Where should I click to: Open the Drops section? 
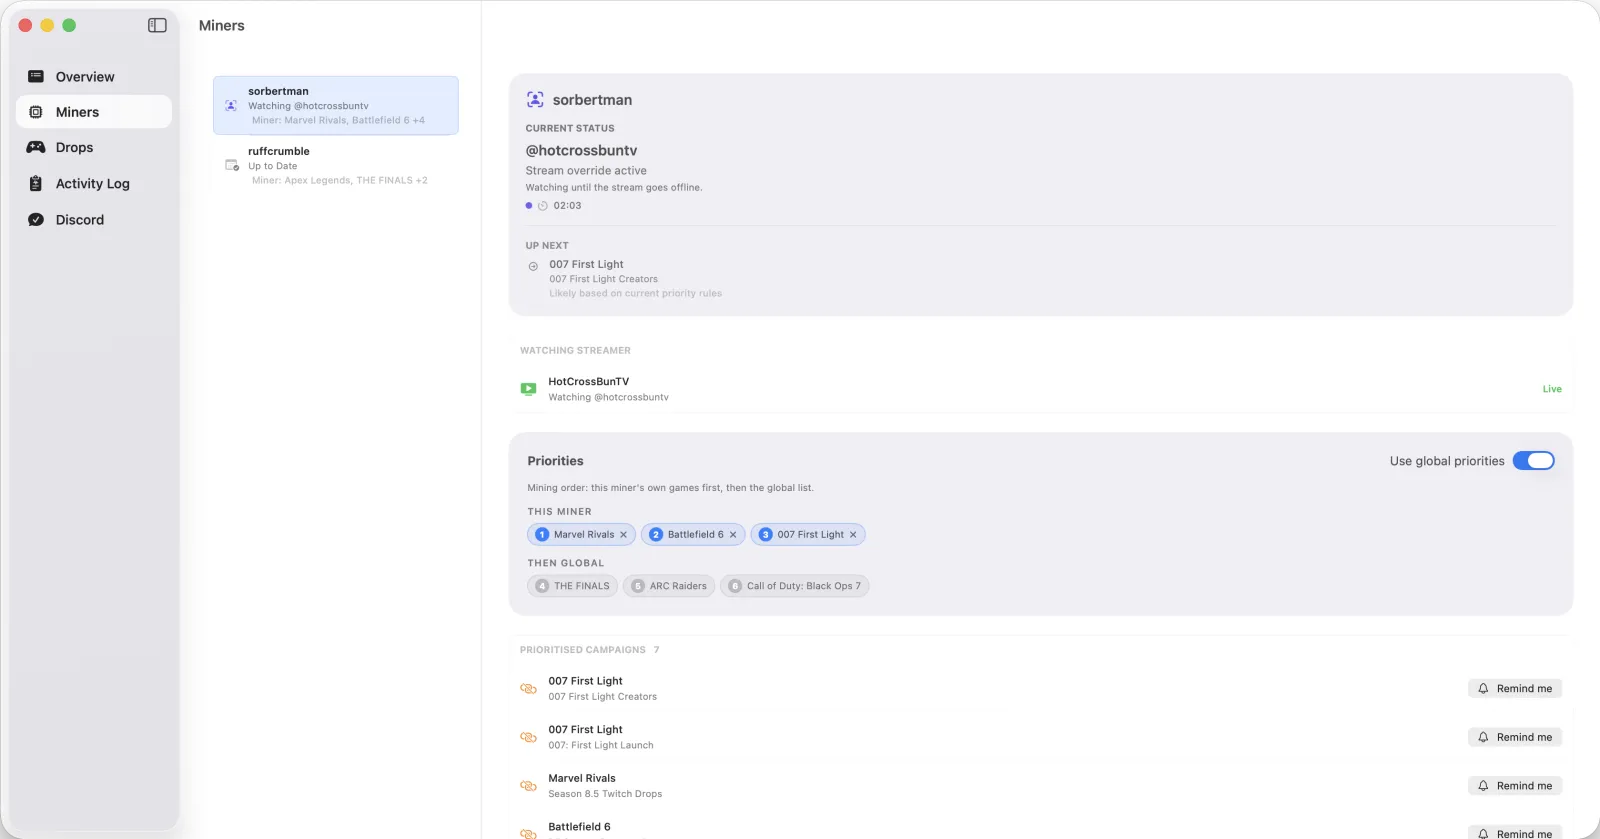pos(94,147)
